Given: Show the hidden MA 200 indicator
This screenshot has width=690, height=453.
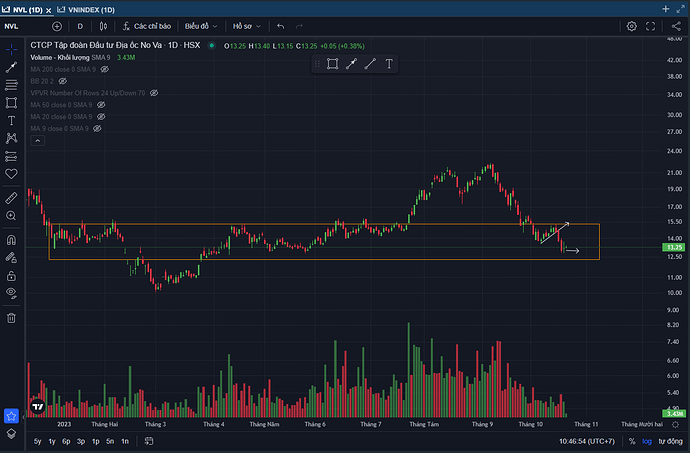Looking at the screenshot, I should tap(104, 69).
